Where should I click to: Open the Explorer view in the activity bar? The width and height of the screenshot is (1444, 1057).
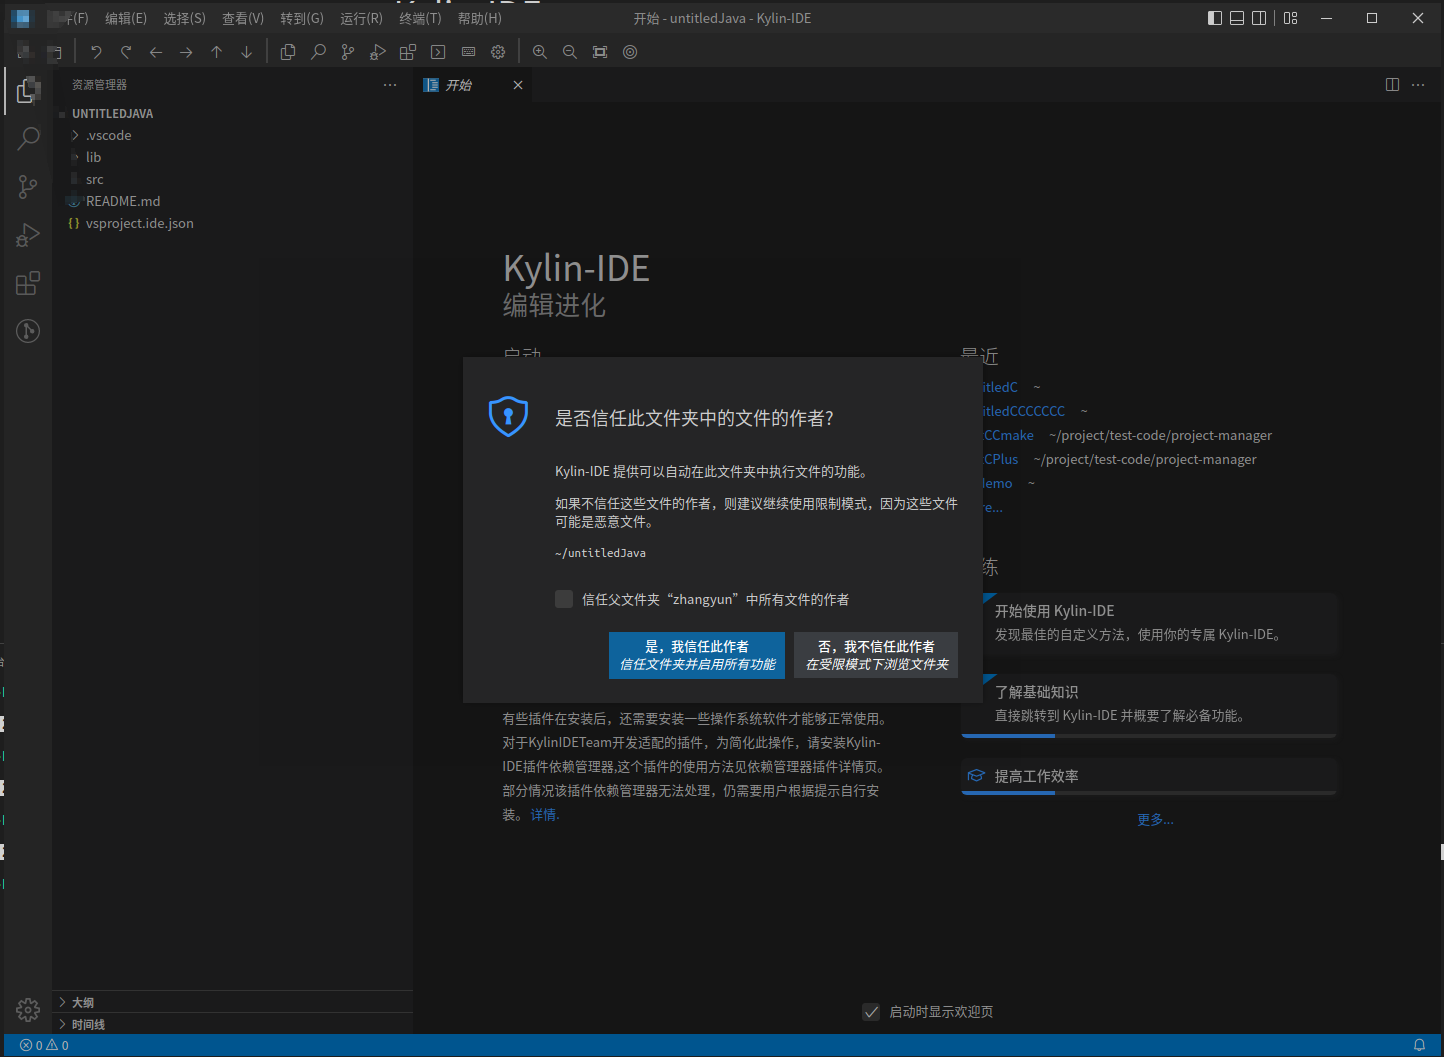coord(28,91)
